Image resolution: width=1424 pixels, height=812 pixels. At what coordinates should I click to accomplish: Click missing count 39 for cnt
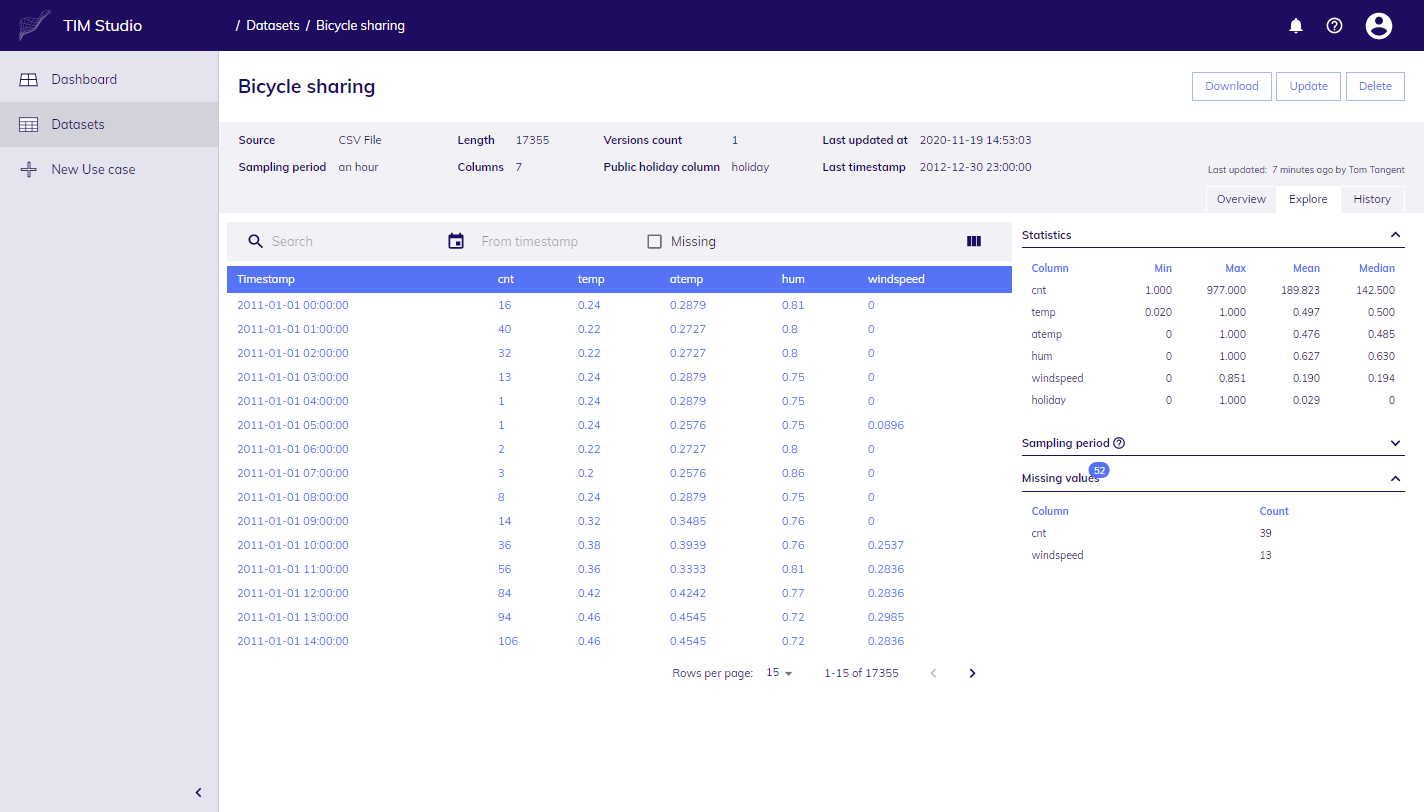(1266, 533)
